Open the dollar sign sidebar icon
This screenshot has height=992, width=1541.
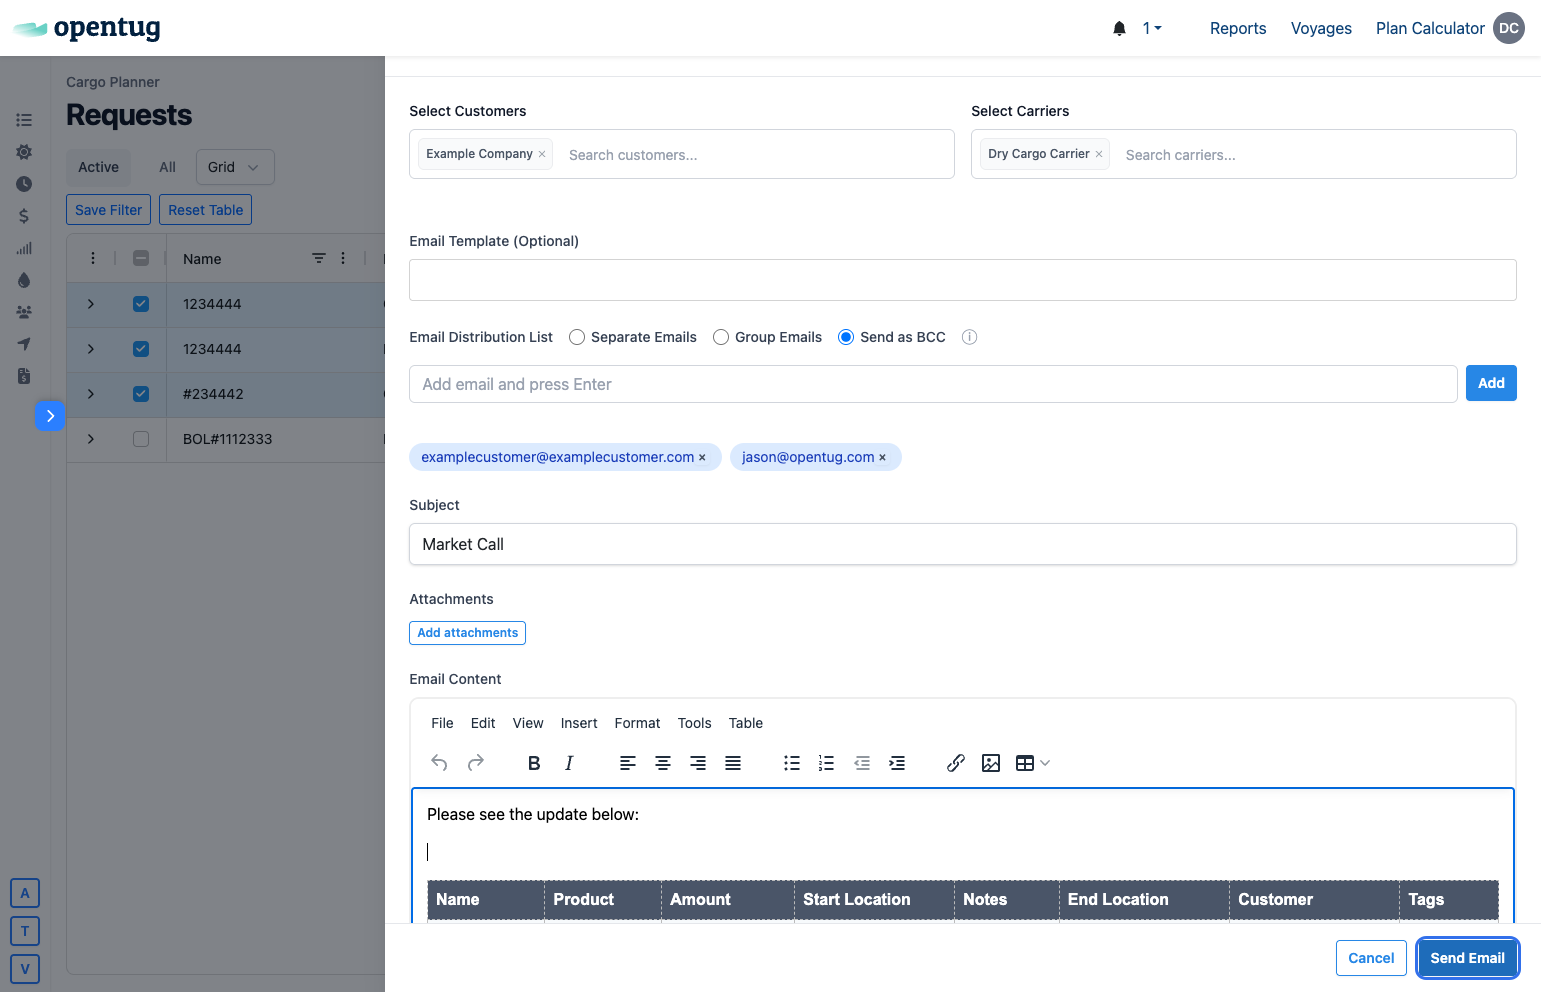point(24,216)
